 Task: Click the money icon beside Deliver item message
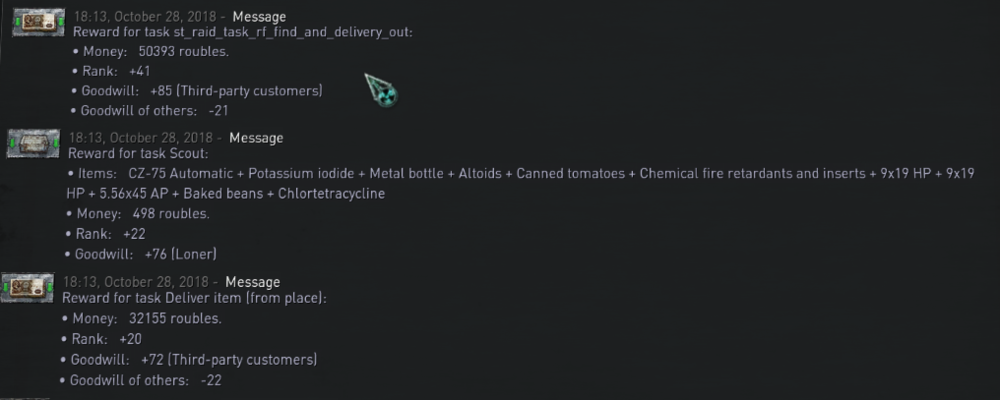tap(27, 288)
